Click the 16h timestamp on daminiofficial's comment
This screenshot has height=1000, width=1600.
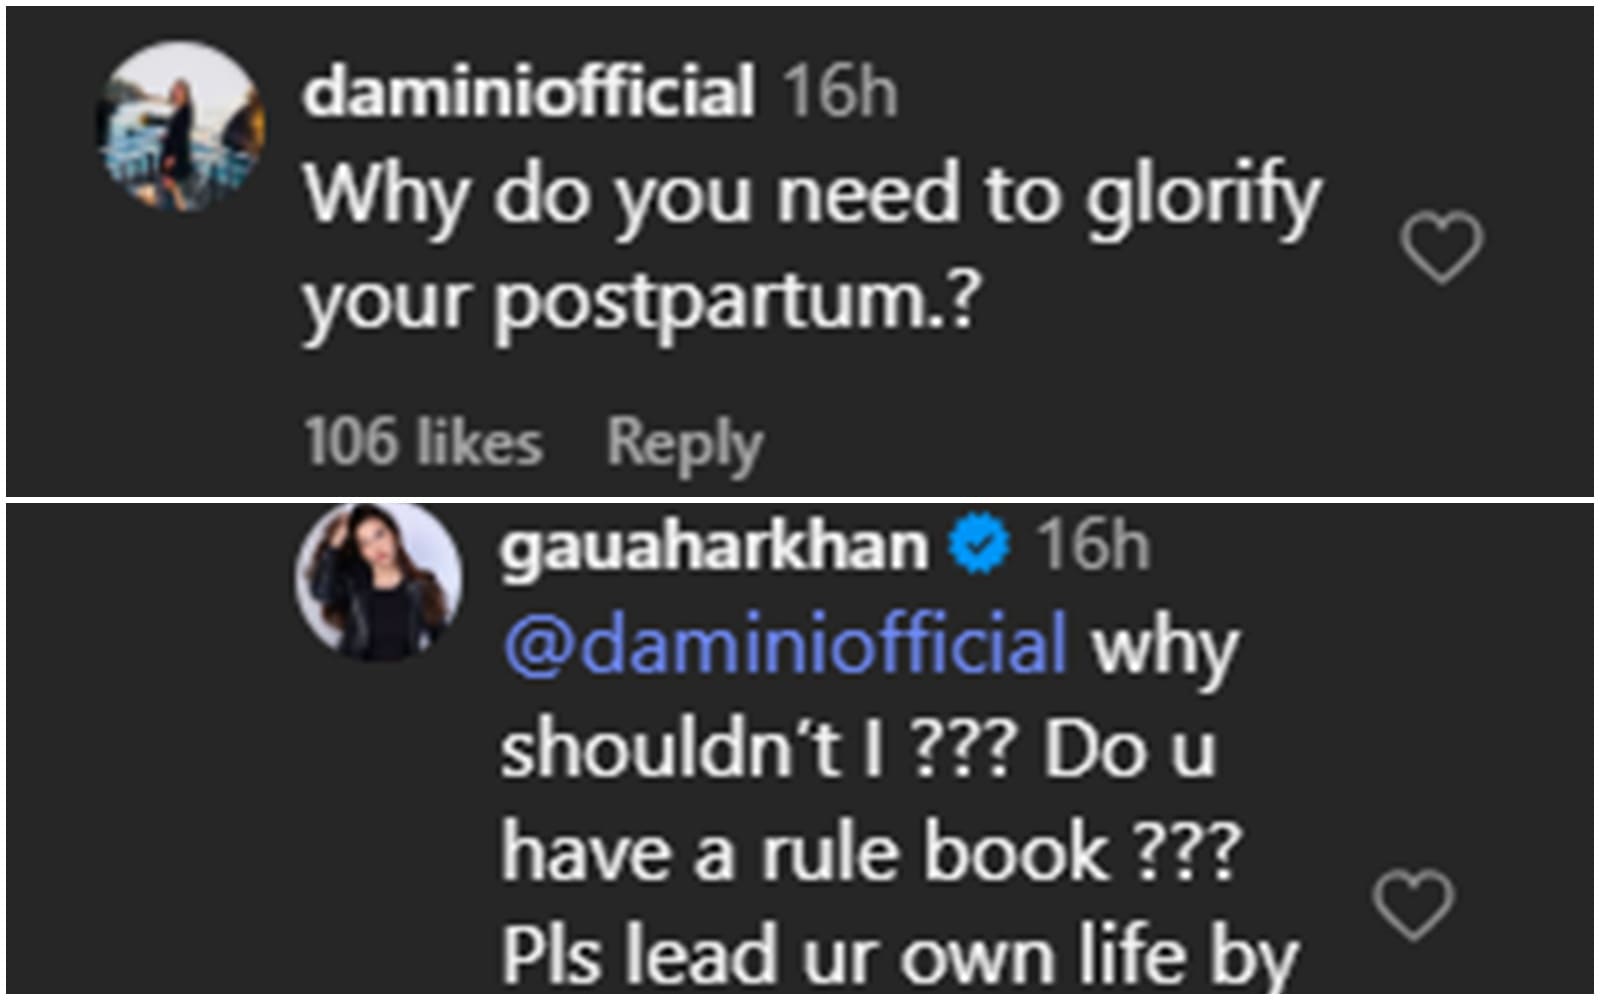click(x=840, y=92)
